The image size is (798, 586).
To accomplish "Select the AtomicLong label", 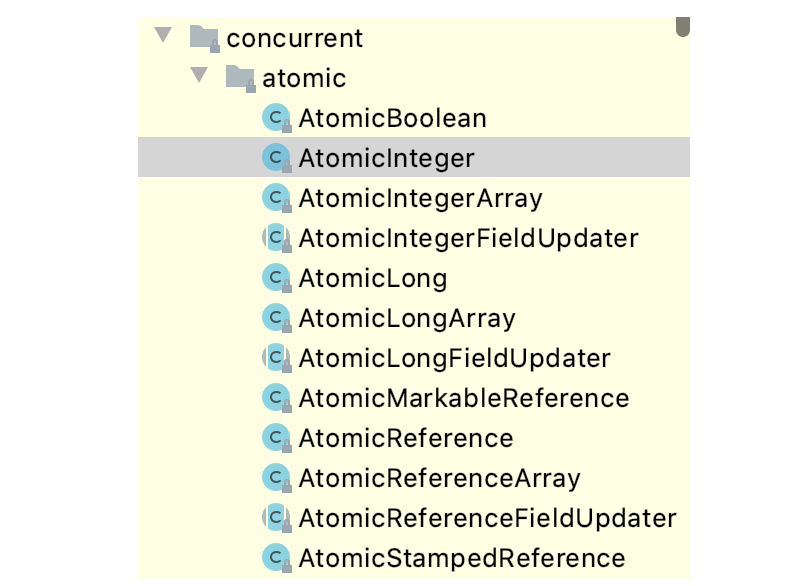I will (x=372, y=278).
